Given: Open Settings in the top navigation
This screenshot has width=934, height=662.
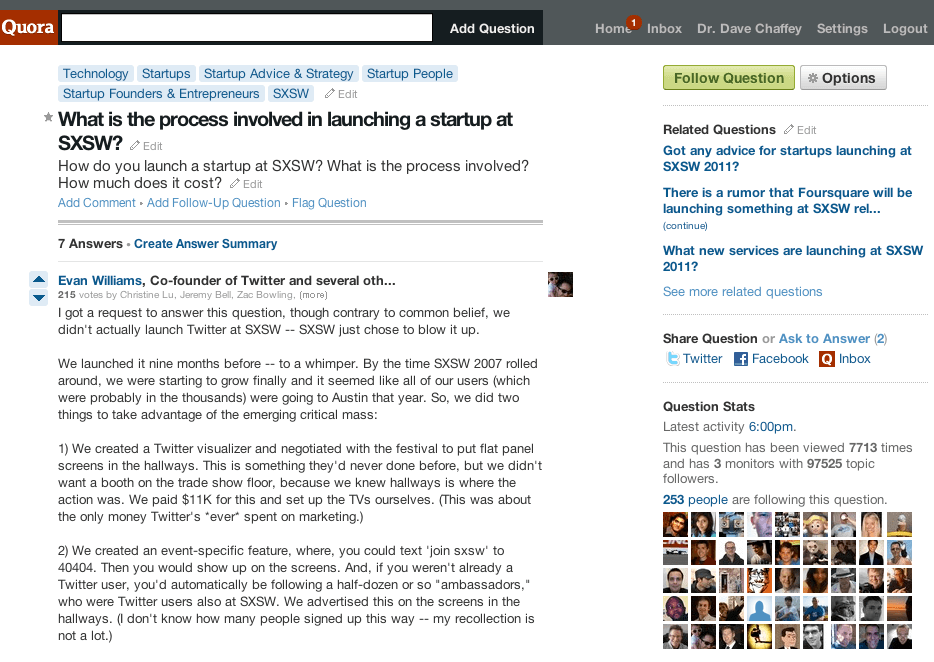Looking at the screenshot, I should click(x=842, y=29).
